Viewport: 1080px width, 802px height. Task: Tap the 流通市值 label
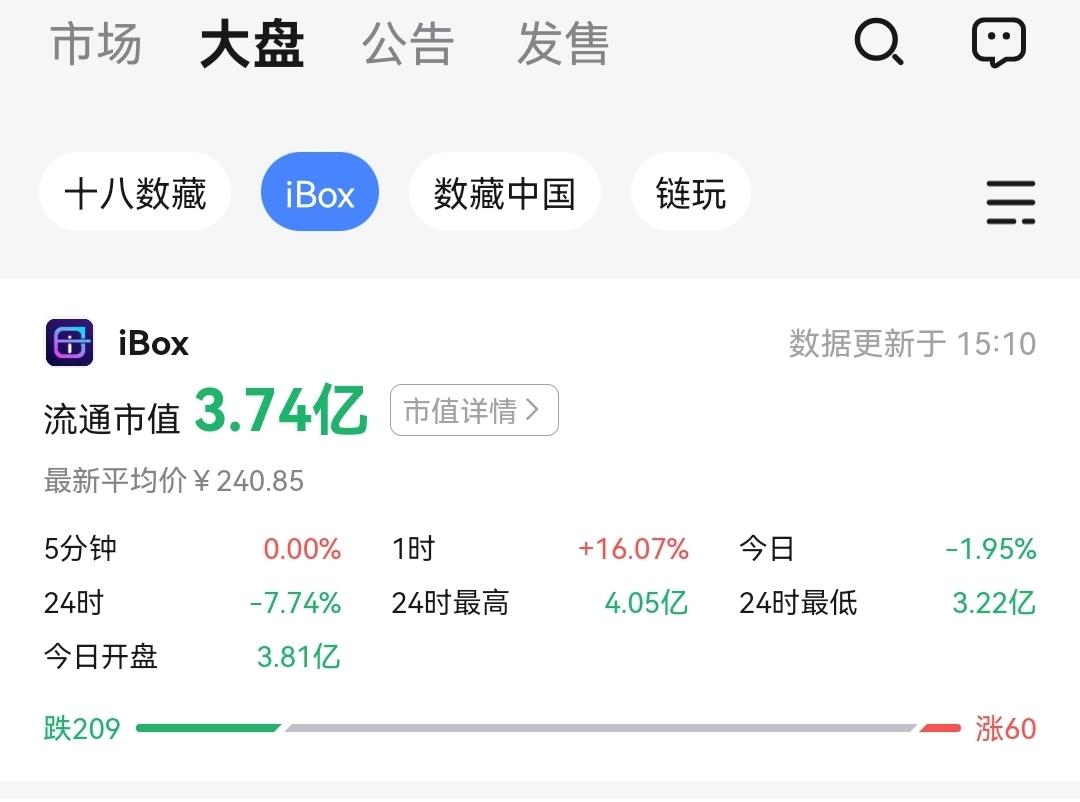coord(112,419)
